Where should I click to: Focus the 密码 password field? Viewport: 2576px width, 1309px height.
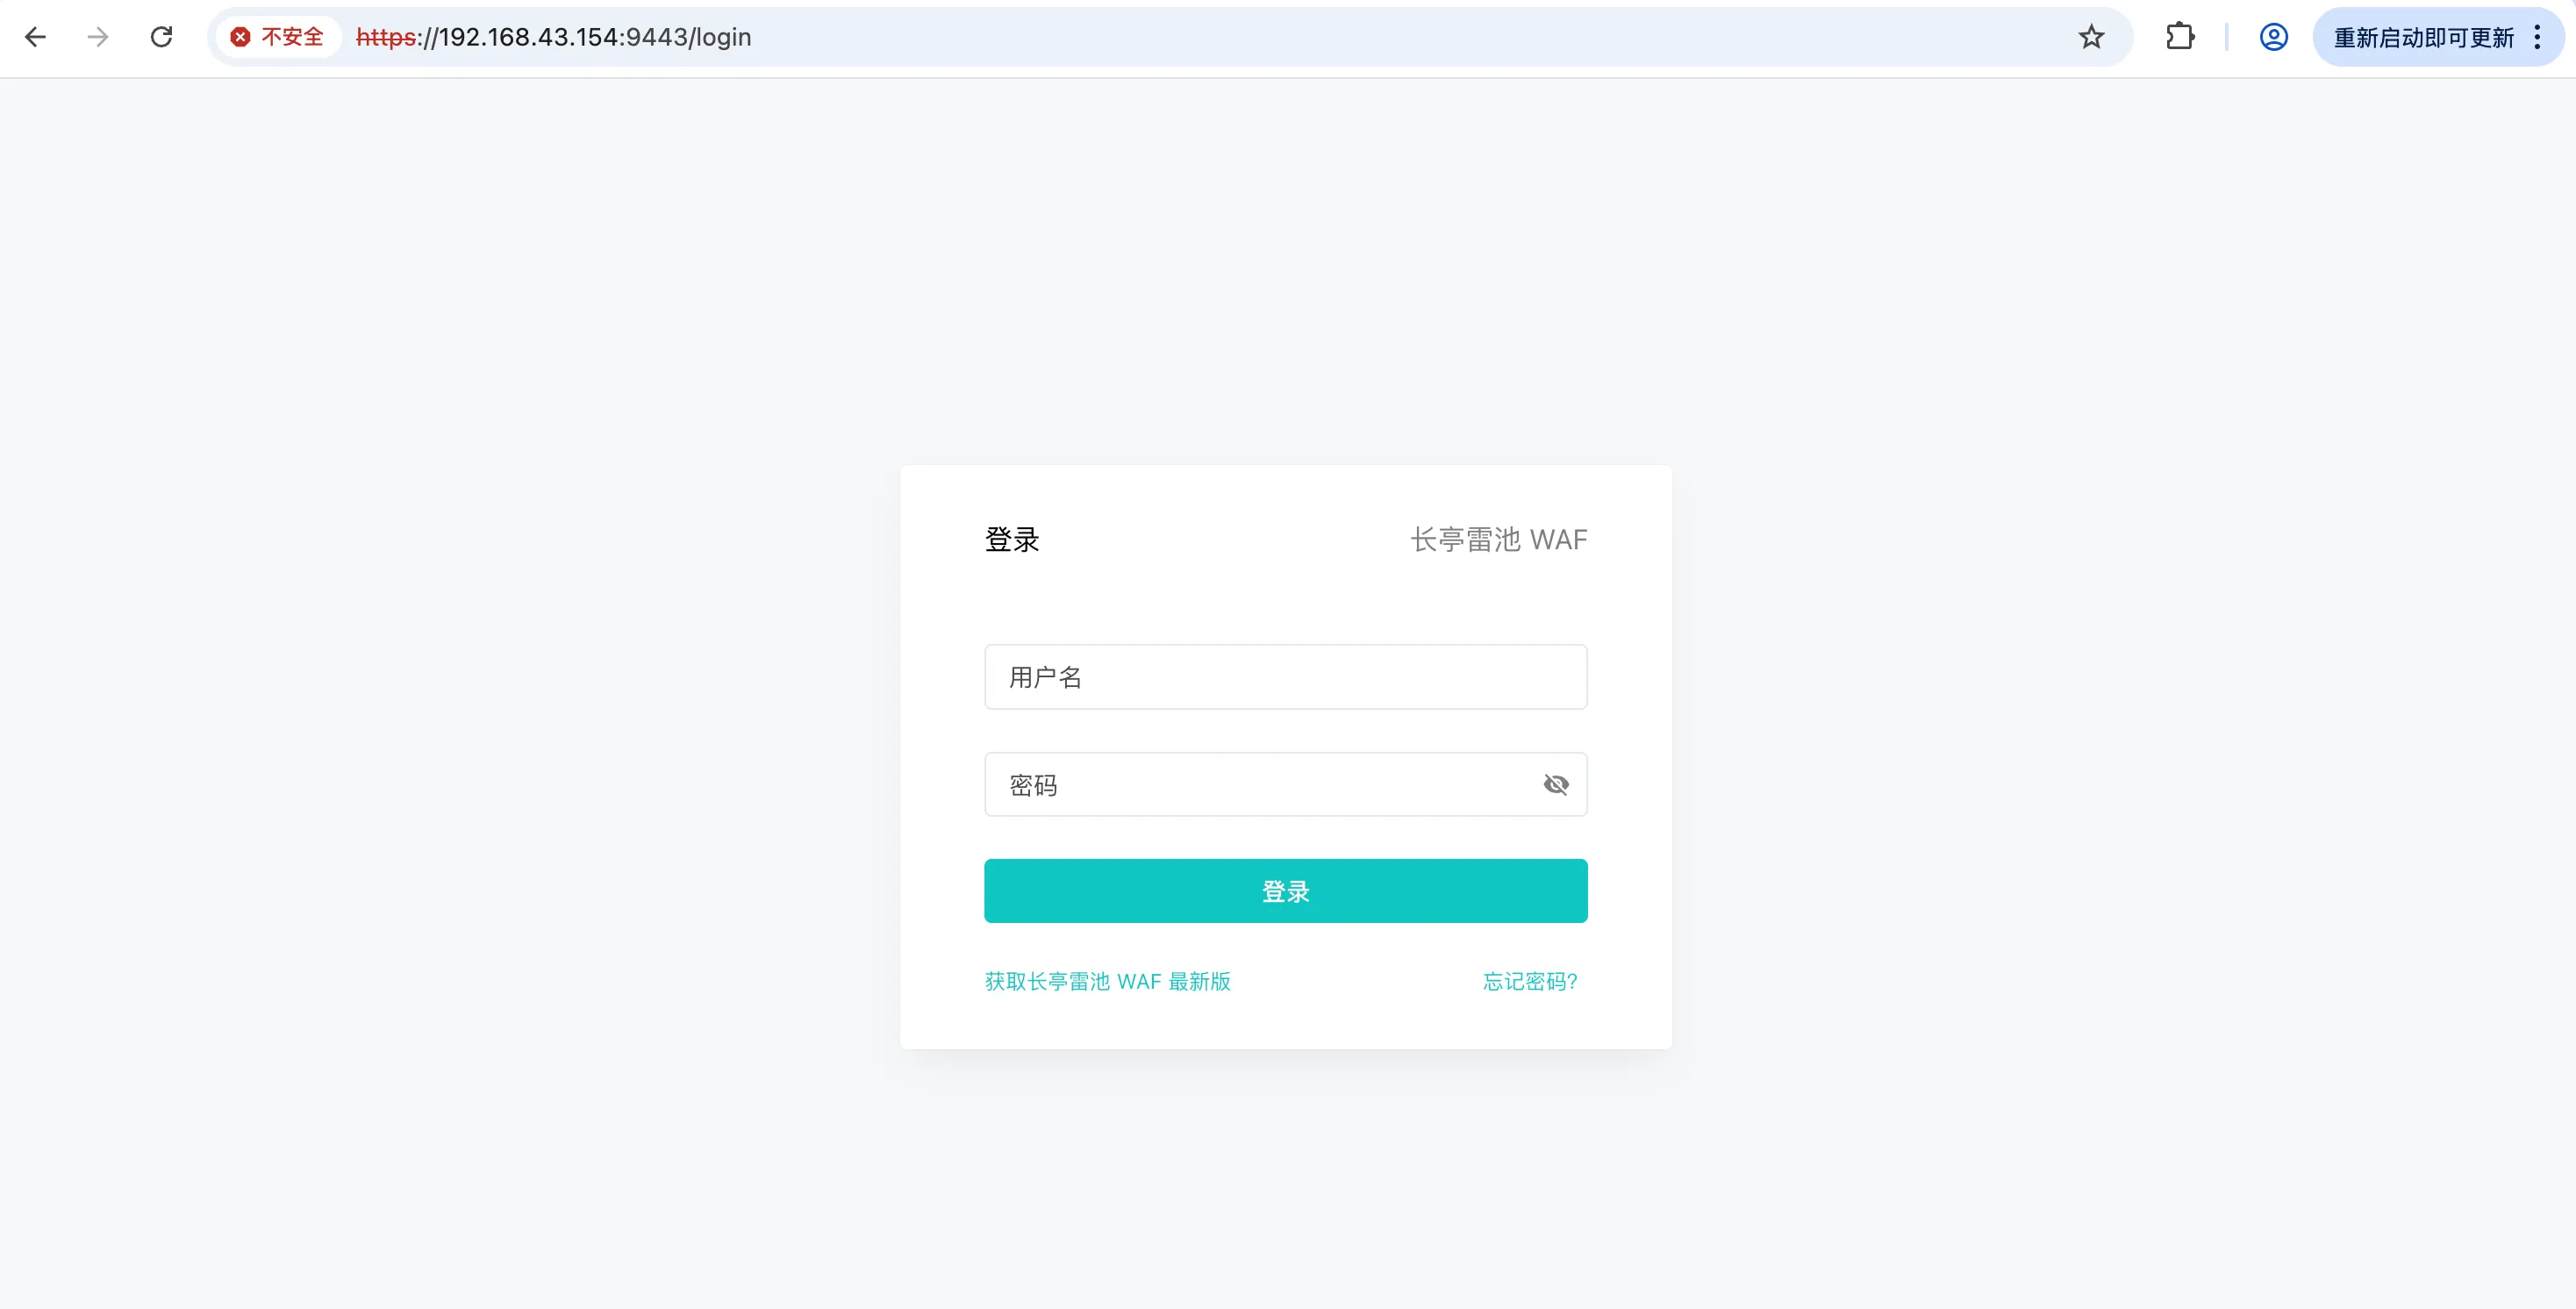click(x=1260, y=785)
